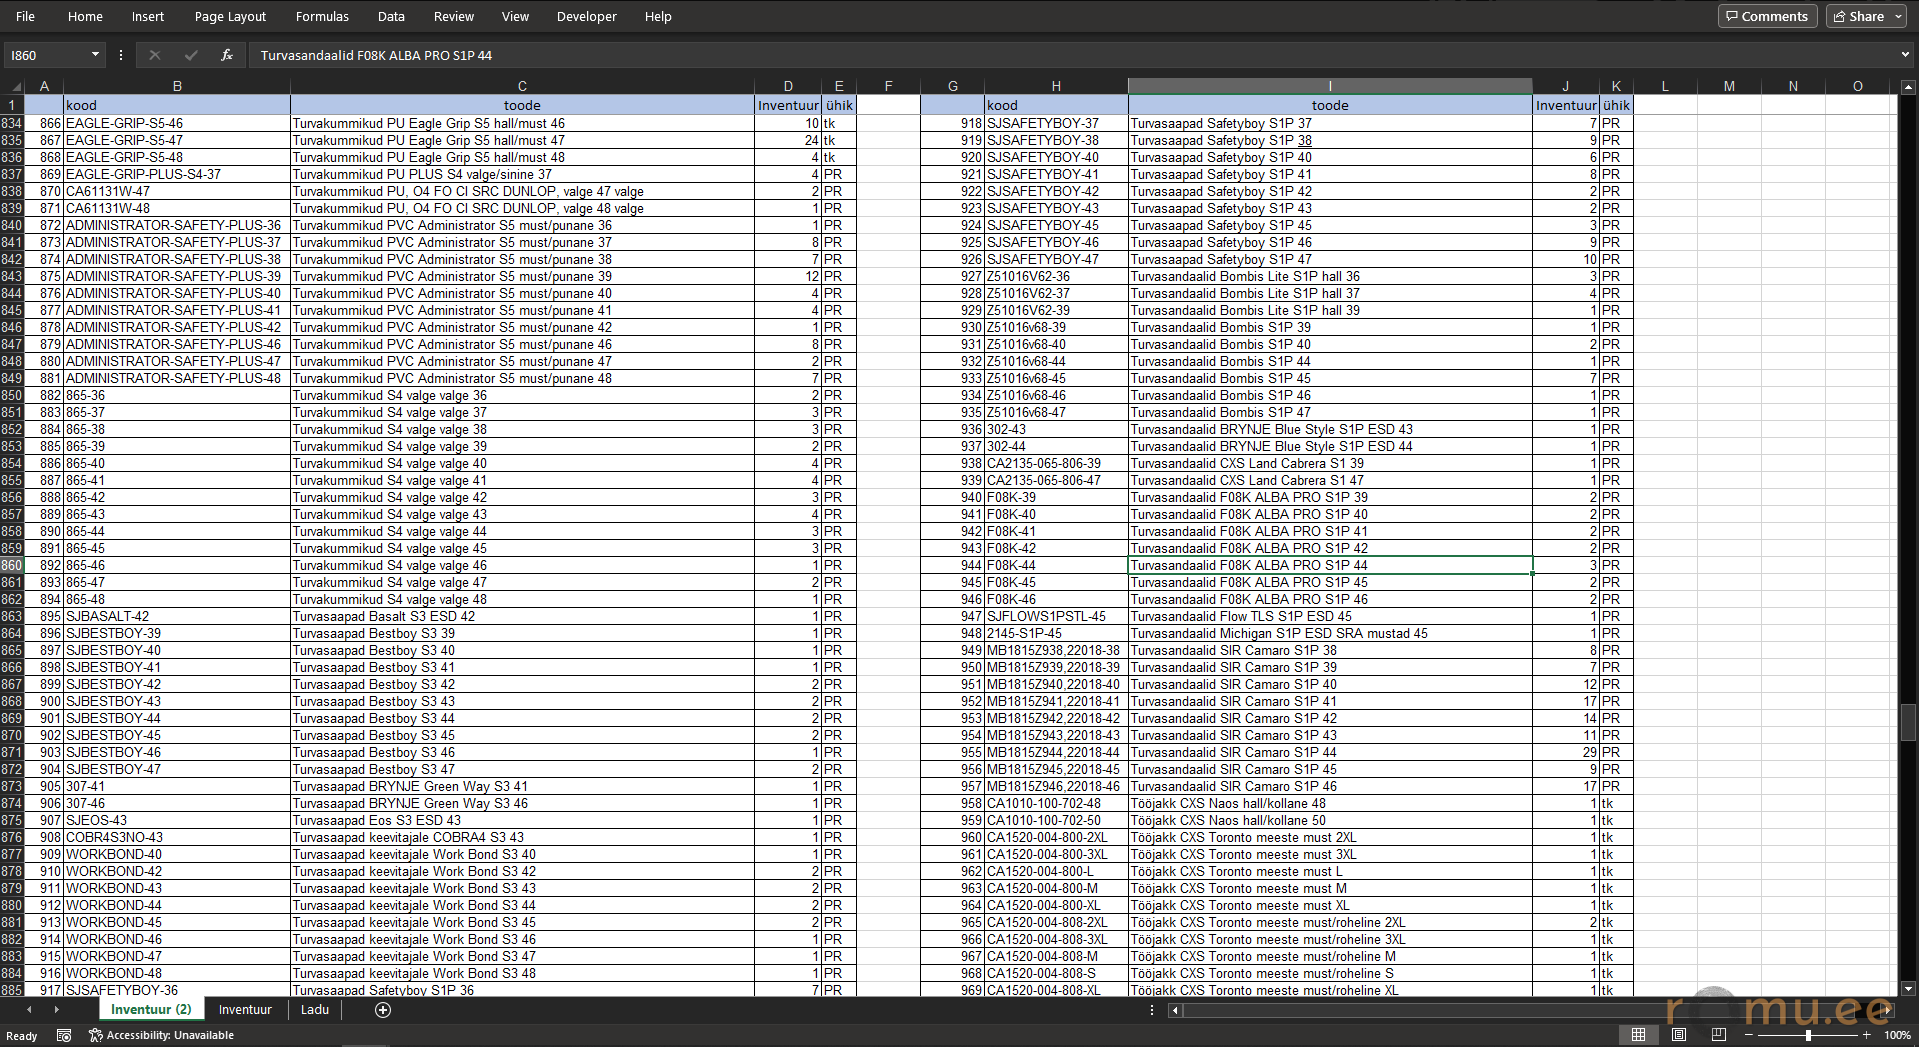Select cell 'Turvasaapad Eos S3 ESD 43'
1919x1047 pixels.
(x=522, y=820)
